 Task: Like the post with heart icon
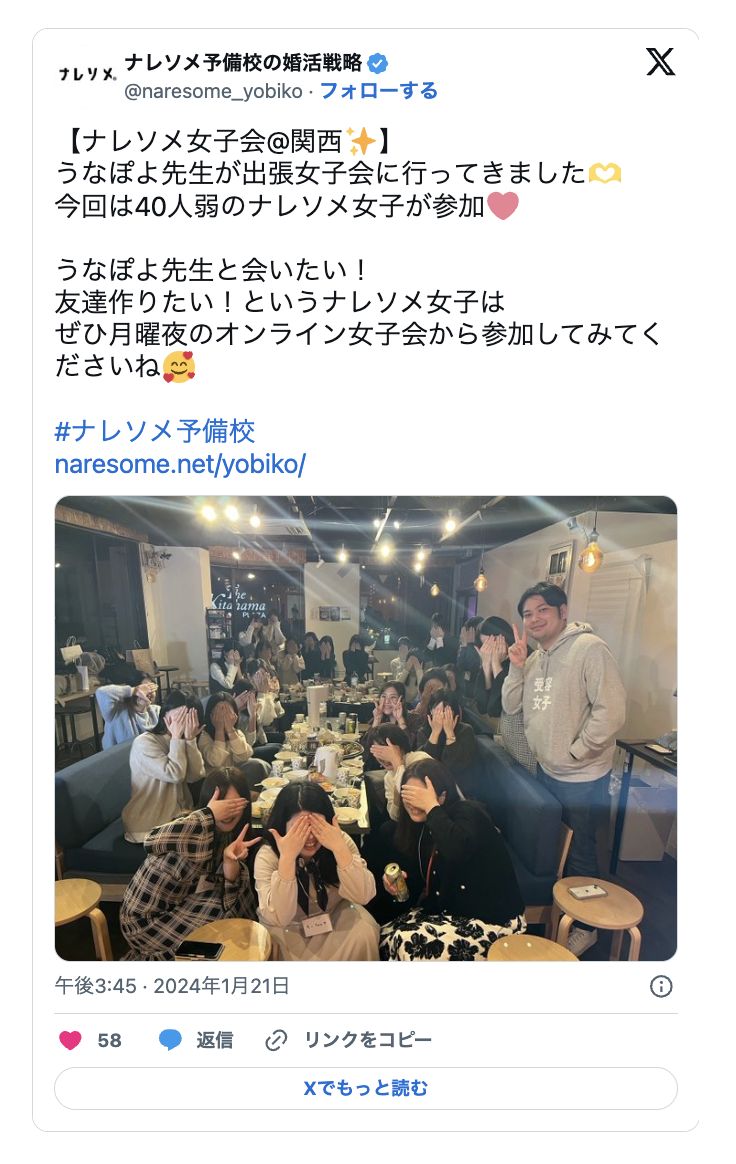pyautogui.click(x=70, y=1040)
